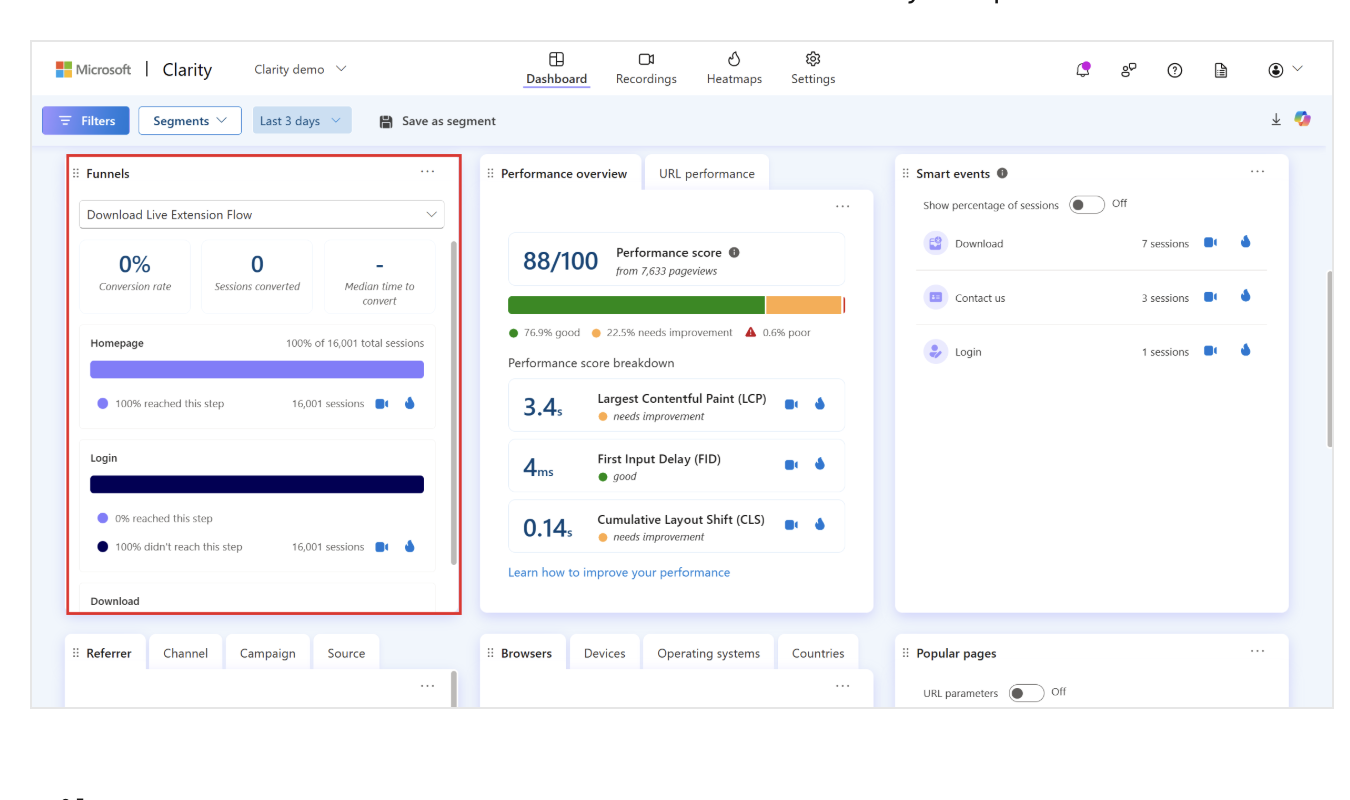Play recordings for Largest Contentful Paint metric
This screenshot has height=800, width=1350.
791,404
